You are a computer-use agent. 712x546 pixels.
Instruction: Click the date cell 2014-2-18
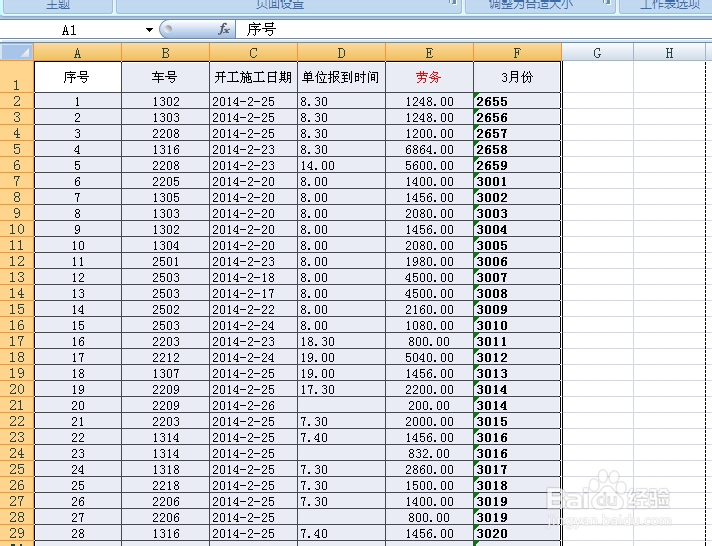253,278
